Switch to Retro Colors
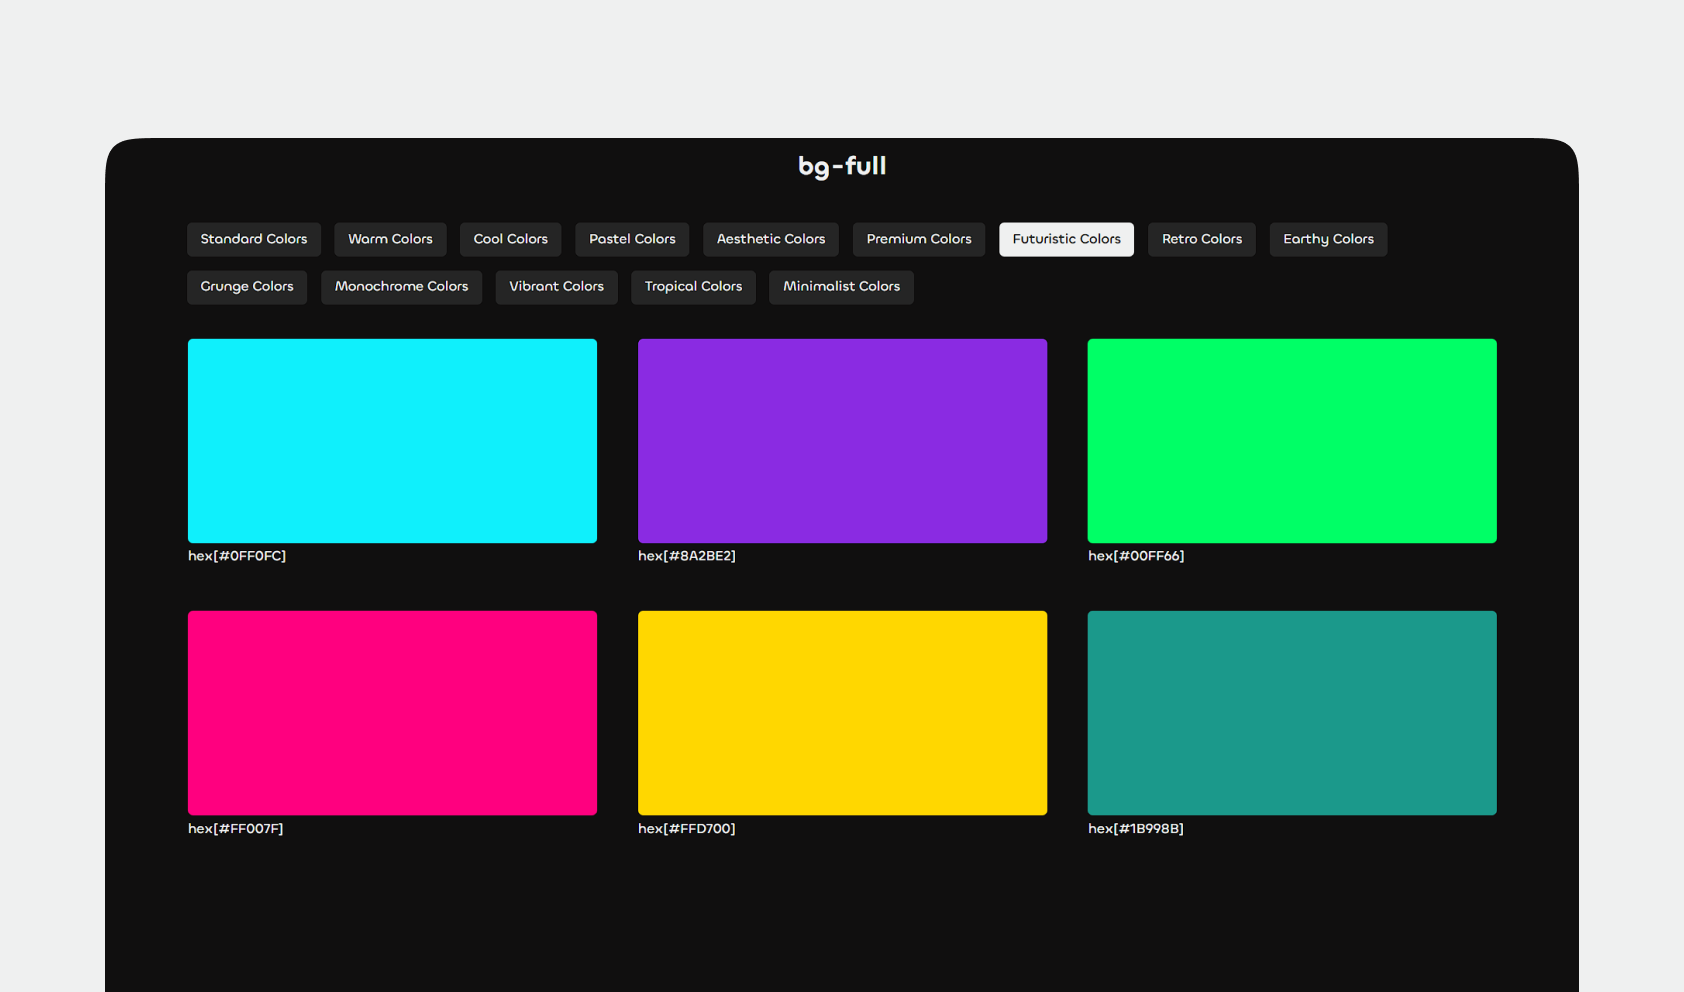 (1201, 239)
